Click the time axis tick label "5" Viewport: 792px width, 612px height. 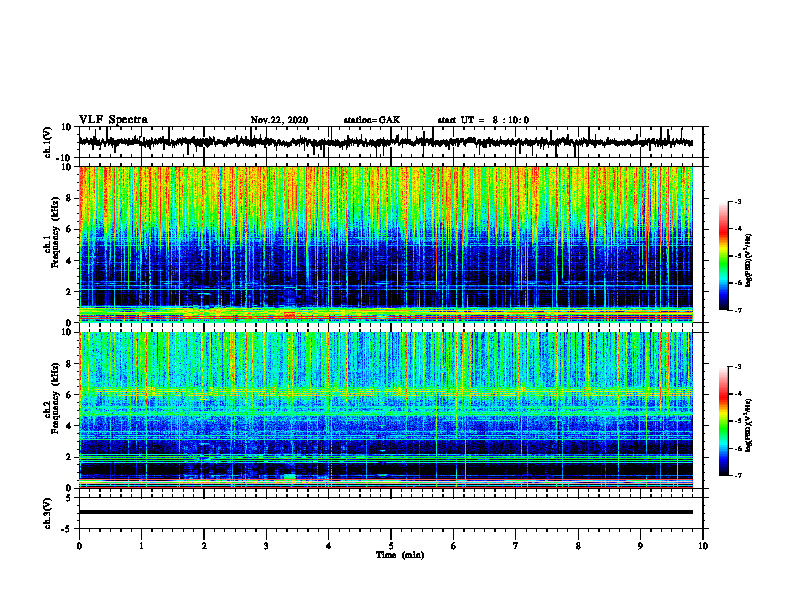(391, 546)
